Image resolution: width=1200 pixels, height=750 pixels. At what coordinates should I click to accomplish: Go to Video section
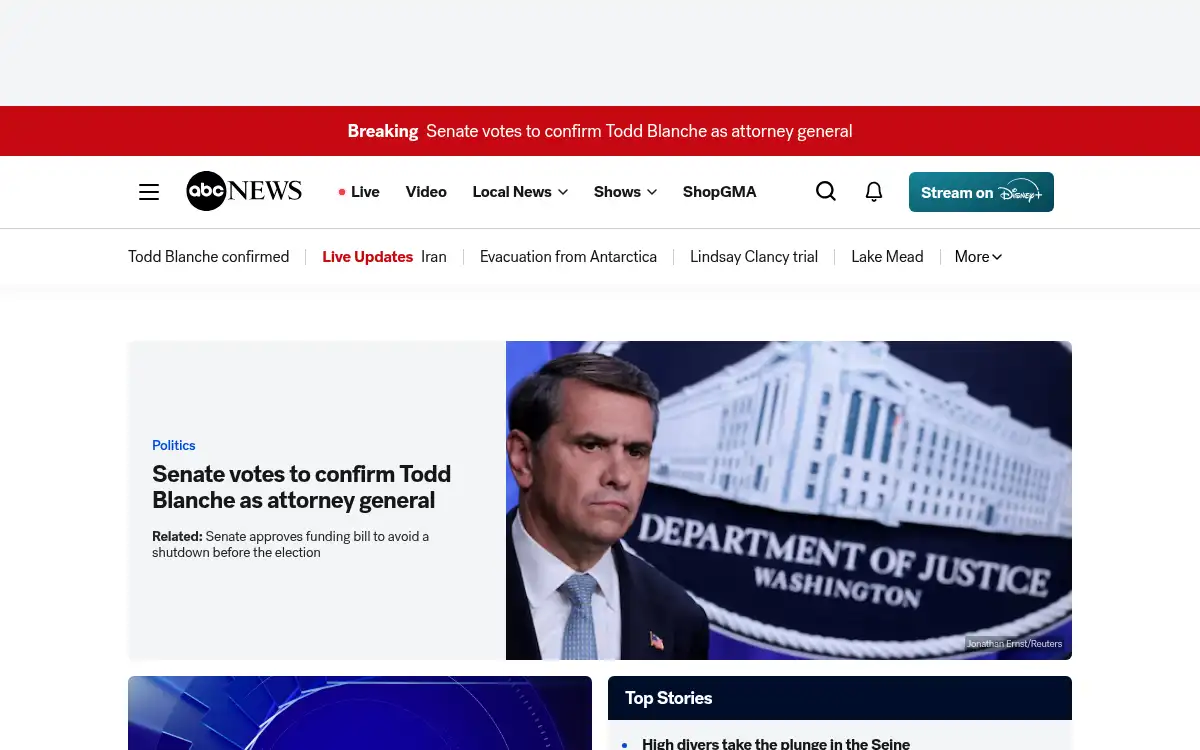pyautogui.click(x=426, y=192)
